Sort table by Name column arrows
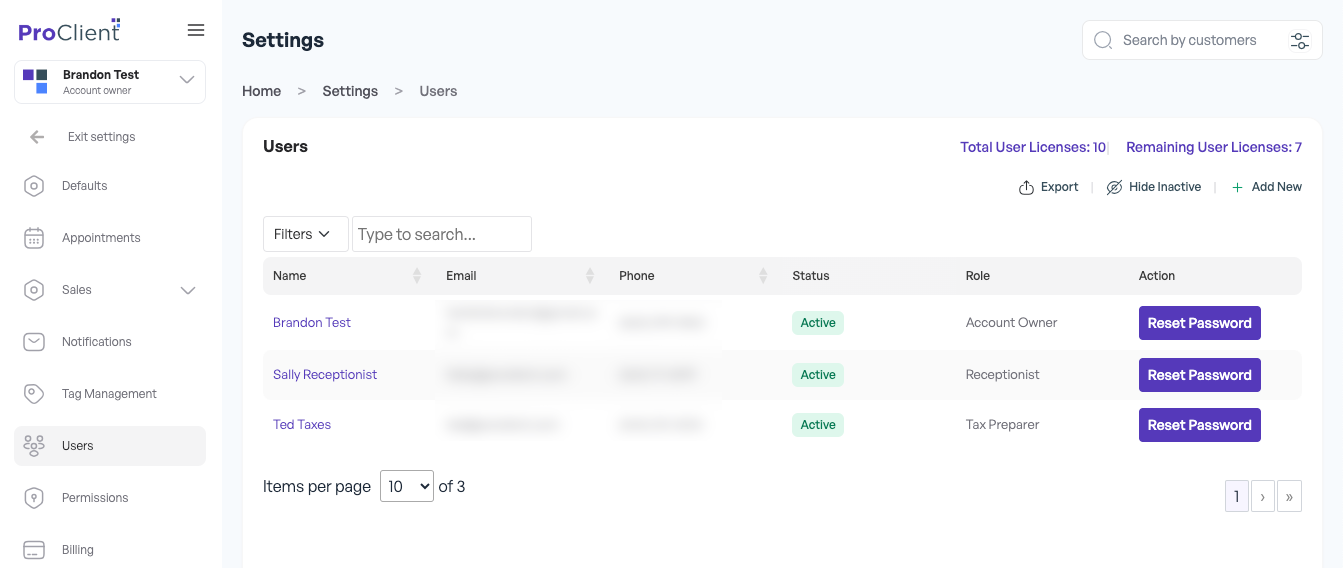The height and width of the screenshot is (568, 1343). point(417,276)
